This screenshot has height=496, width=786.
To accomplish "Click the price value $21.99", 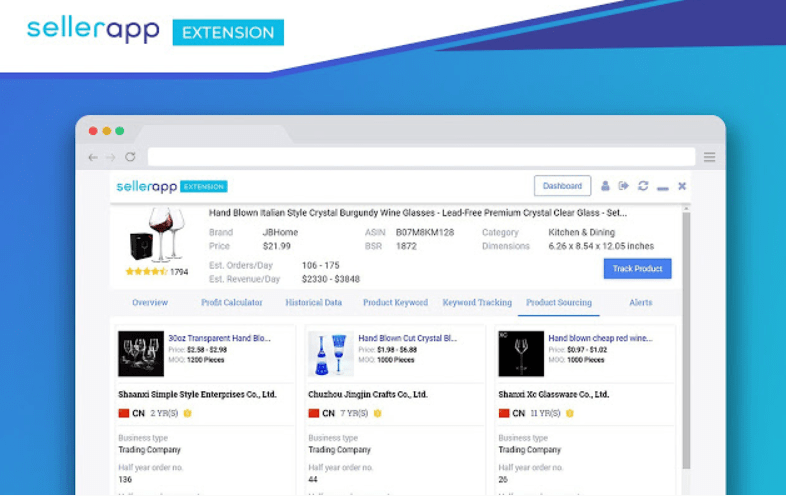I will point(277,246).
